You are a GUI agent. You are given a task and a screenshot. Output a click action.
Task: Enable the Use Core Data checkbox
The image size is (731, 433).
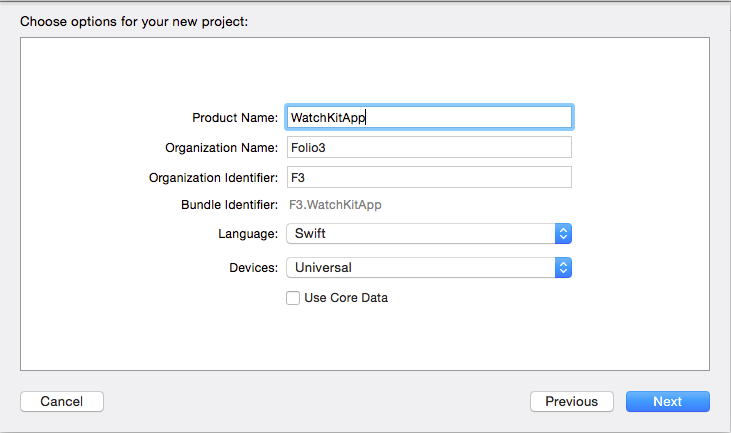(x=293, y=297)
